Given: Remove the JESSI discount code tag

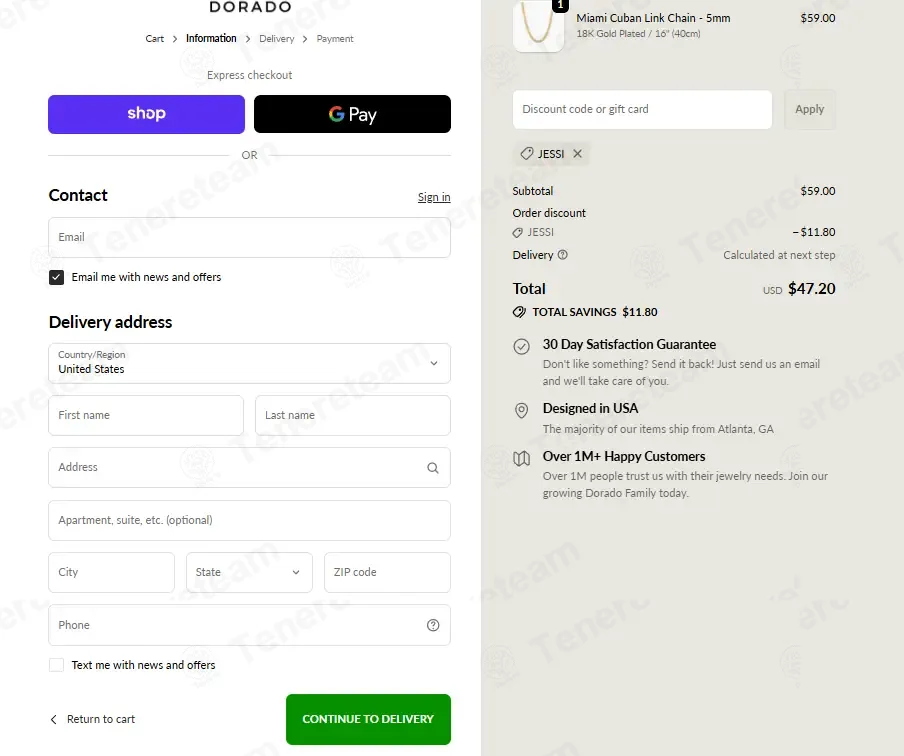Looking at the screenshot, I should (x=578, y=153).
